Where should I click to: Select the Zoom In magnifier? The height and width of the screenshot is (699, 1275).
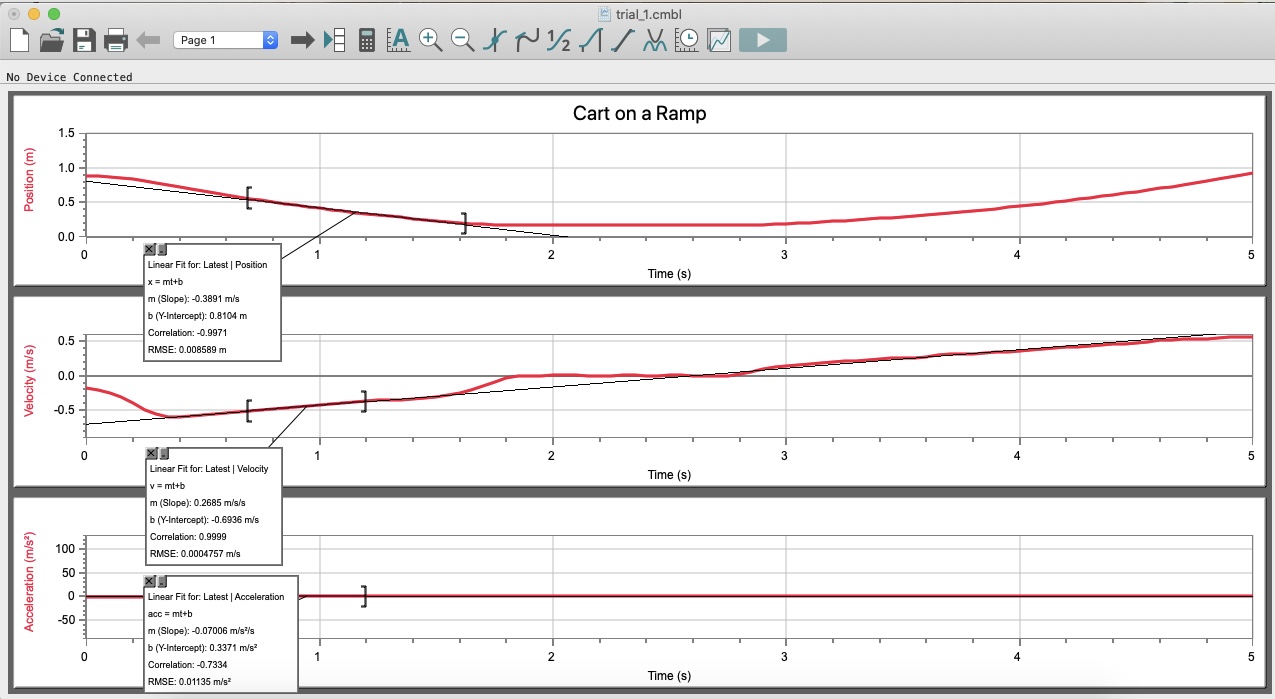pyautogui.click(x=430, y=40)
